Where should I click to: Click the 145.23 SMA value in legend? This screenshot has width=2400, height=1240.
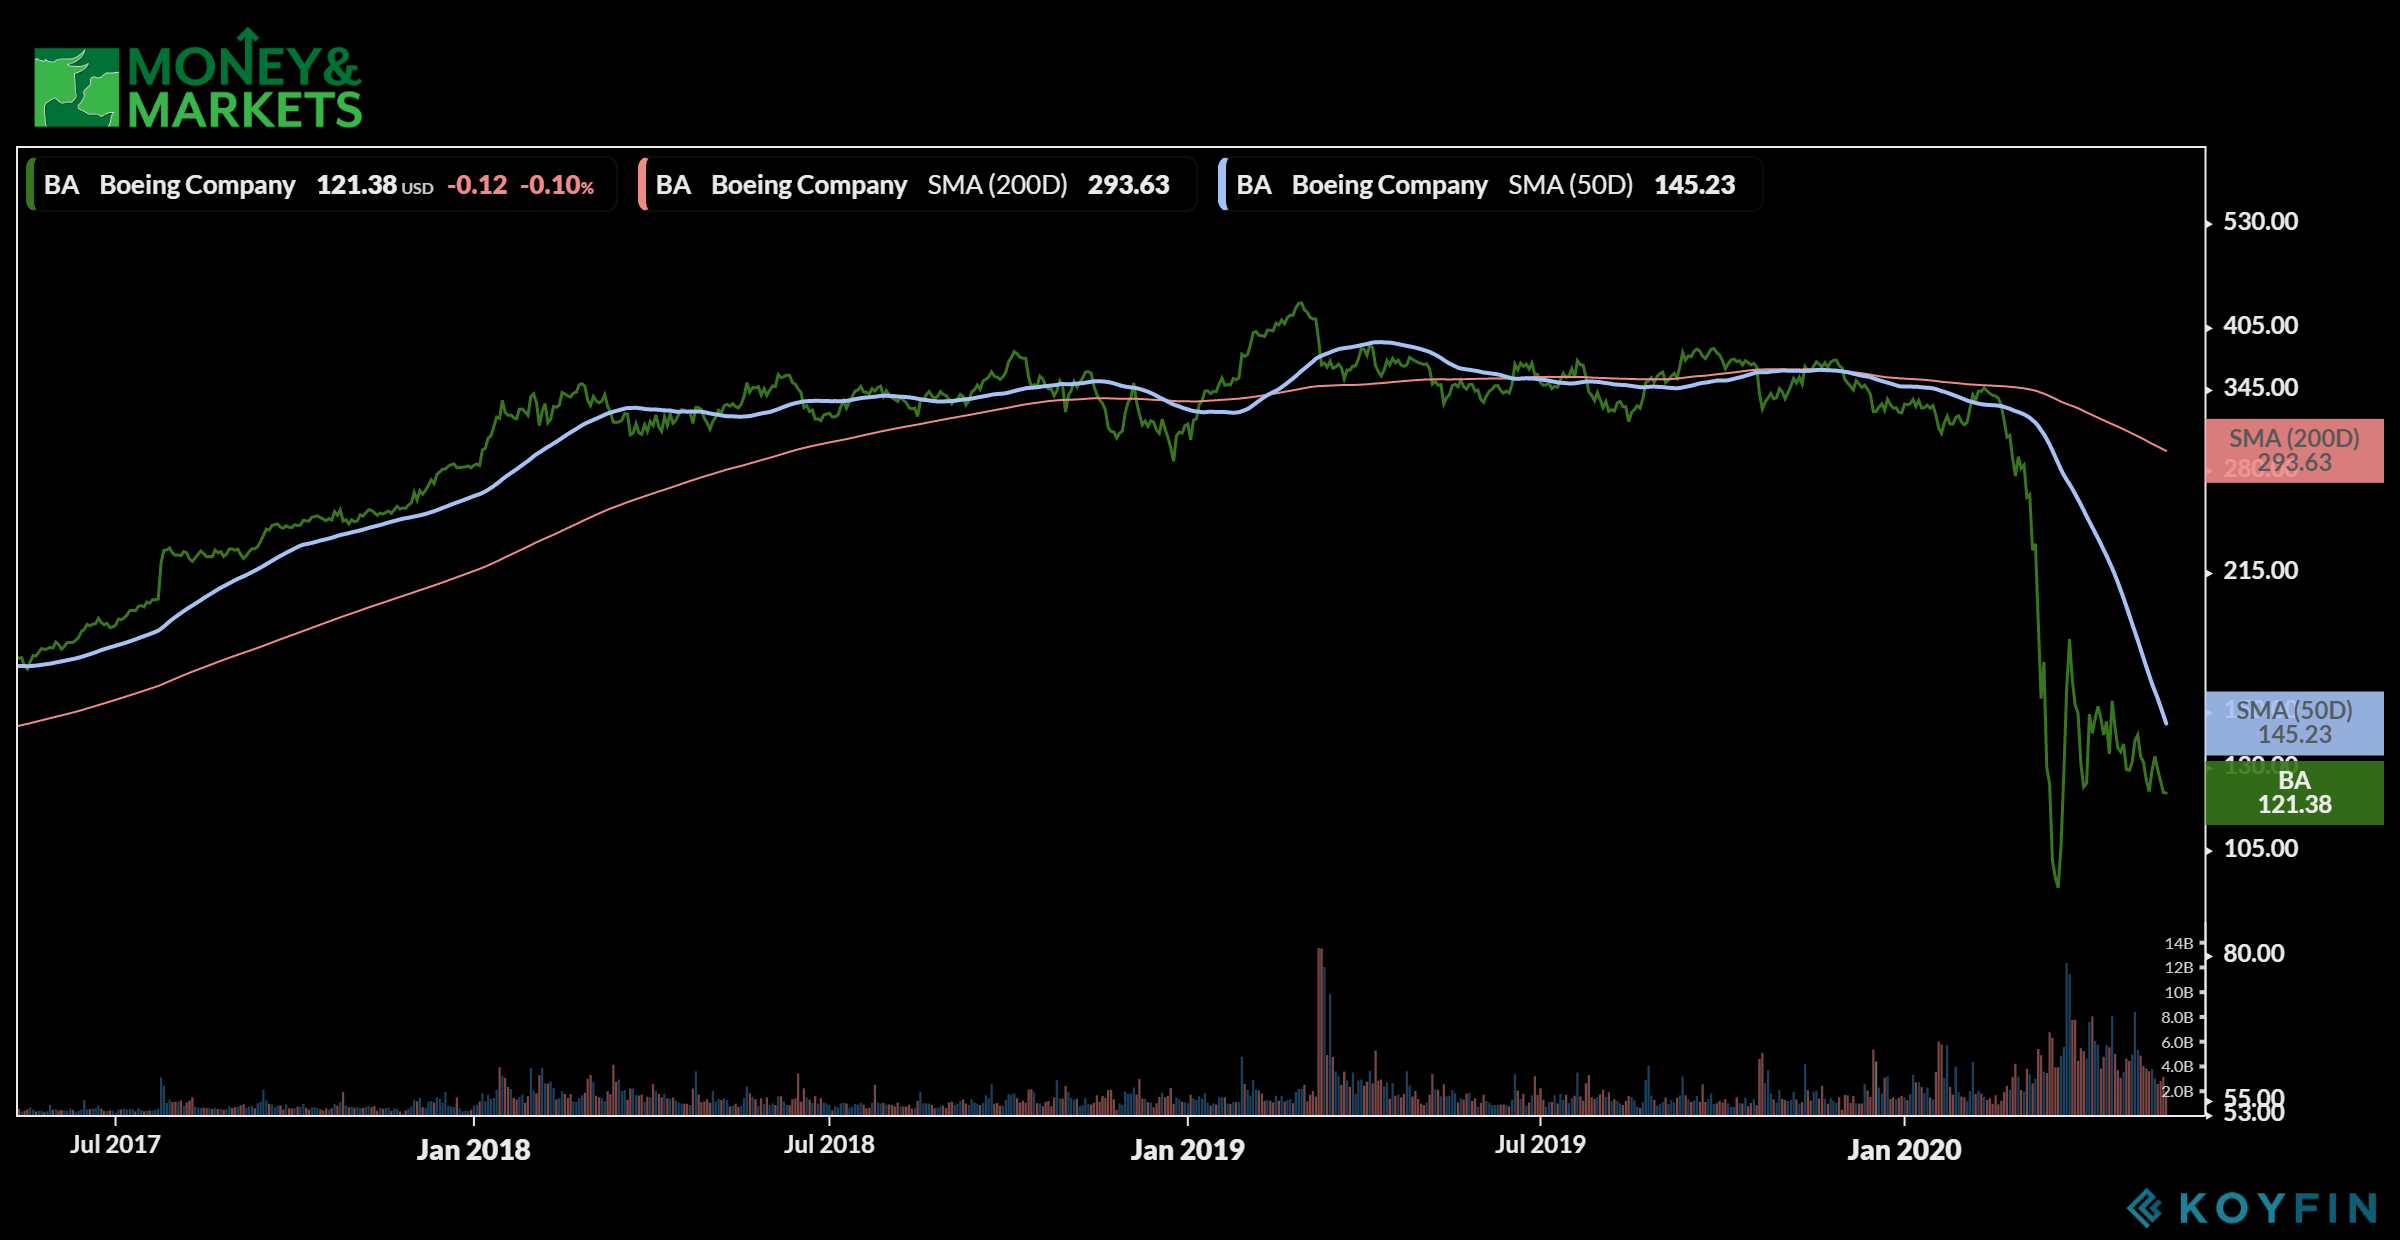point(1695,185)
